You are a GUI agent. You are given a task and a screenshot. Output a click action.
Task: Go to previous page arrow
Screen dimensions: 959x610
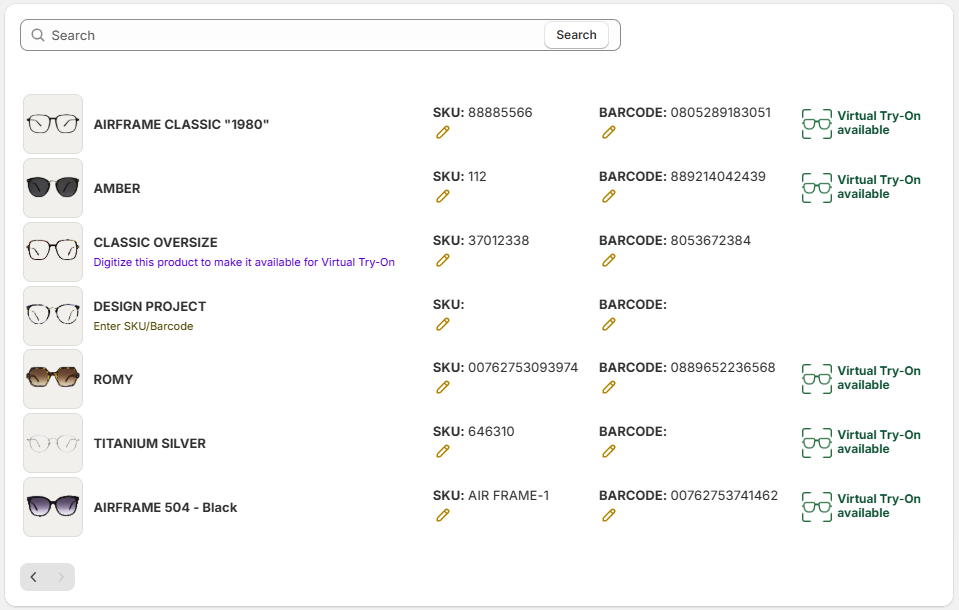[34, 577]
